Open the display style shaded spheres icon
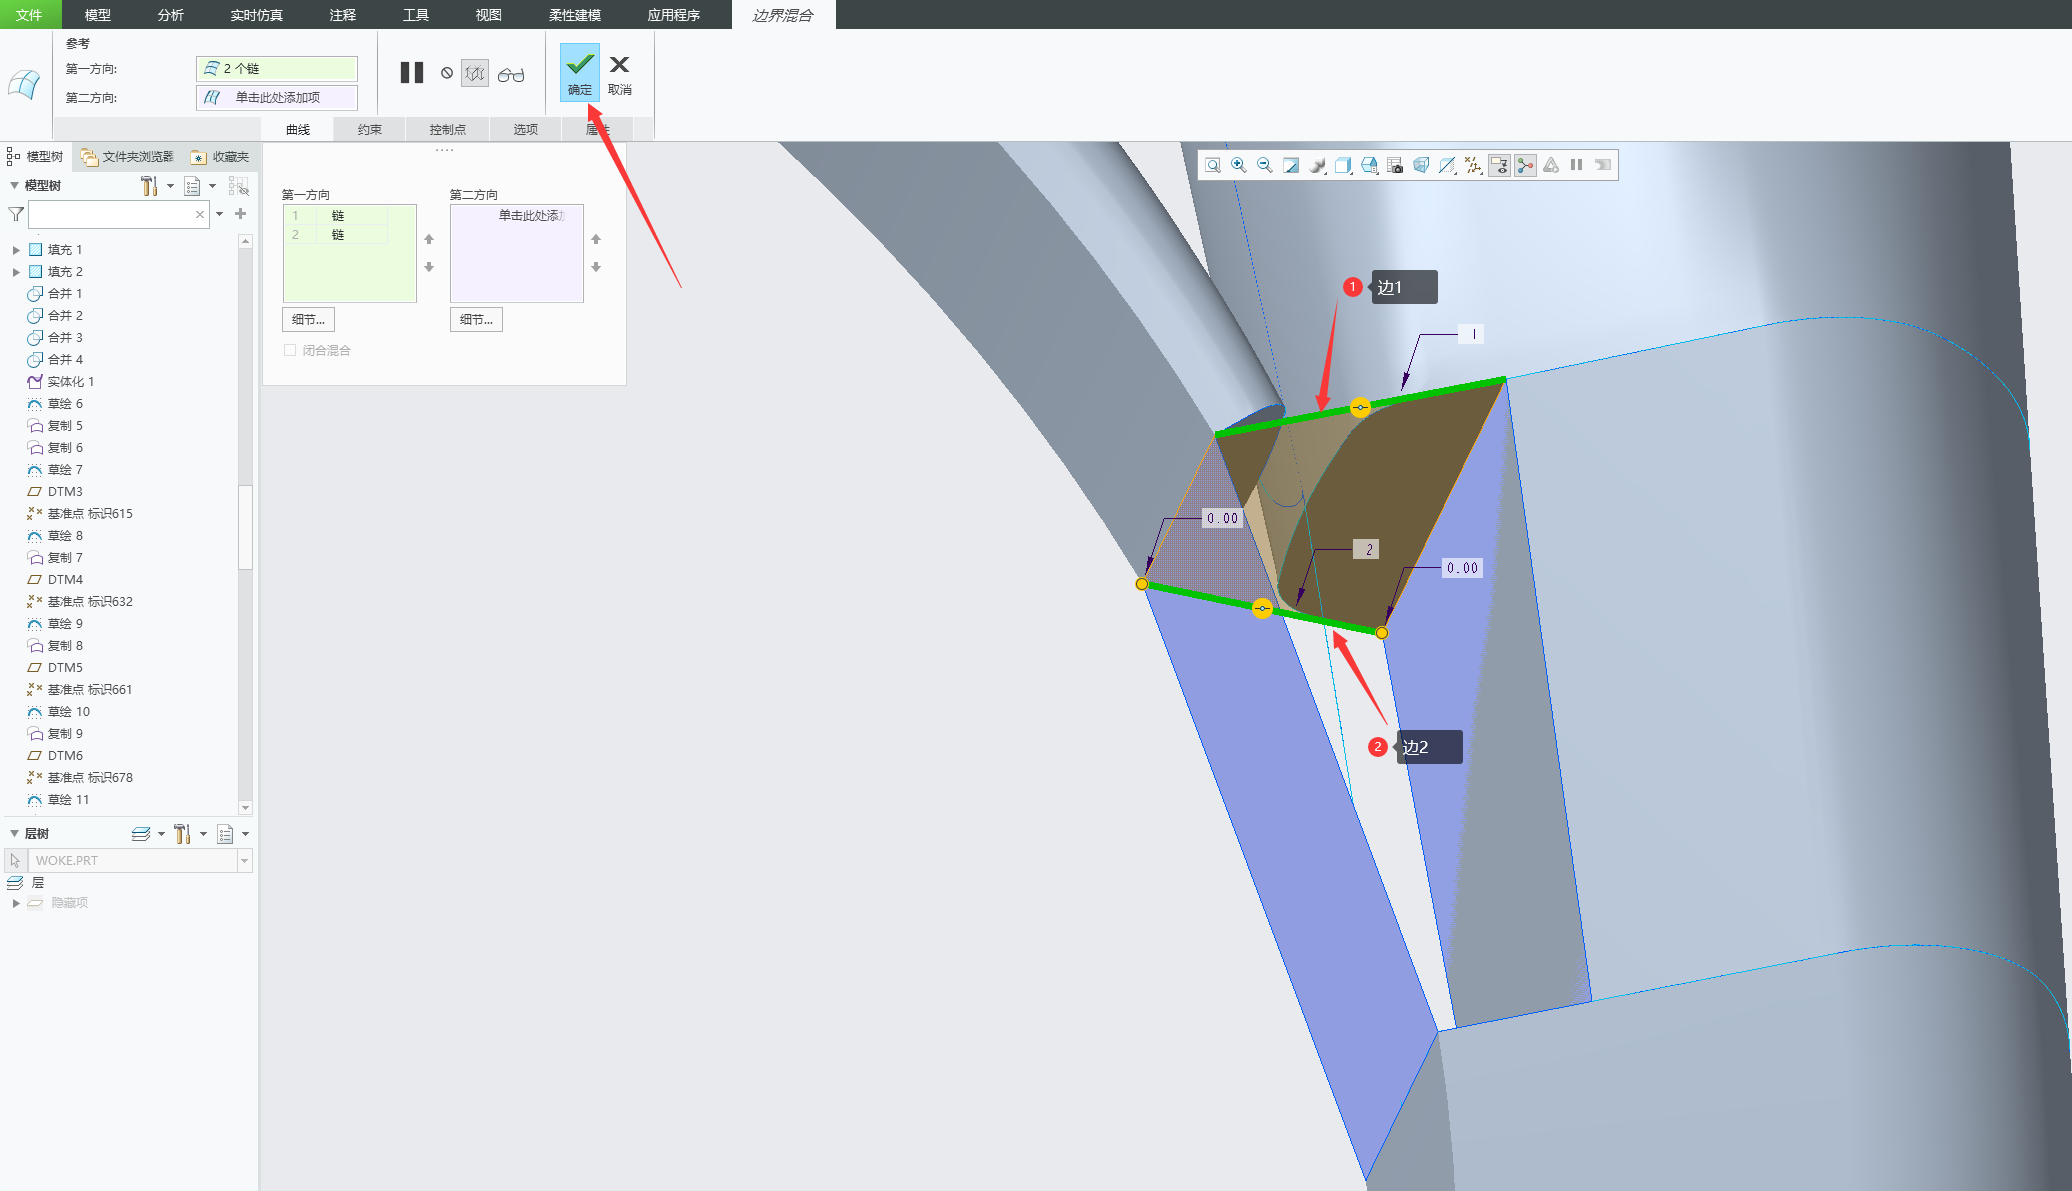 click(1317, 165)
